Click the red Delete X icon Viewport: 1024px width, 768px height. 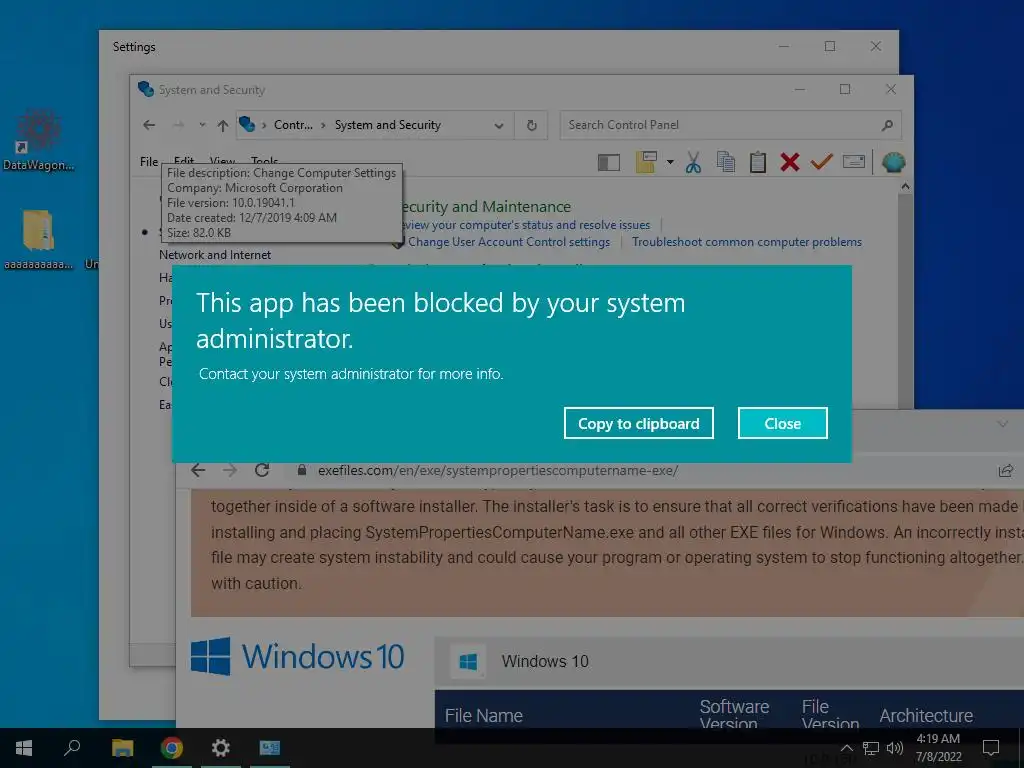[790, 162]
